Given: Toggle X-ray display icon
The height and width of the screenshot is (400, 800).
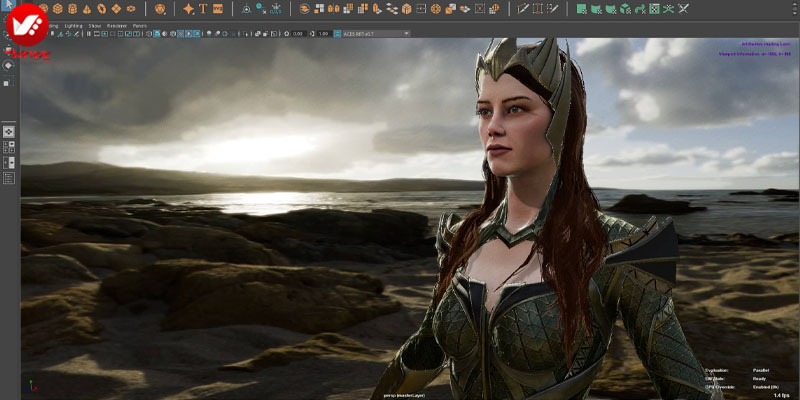Looking at the screenshot, I should (x=258, y=33).
